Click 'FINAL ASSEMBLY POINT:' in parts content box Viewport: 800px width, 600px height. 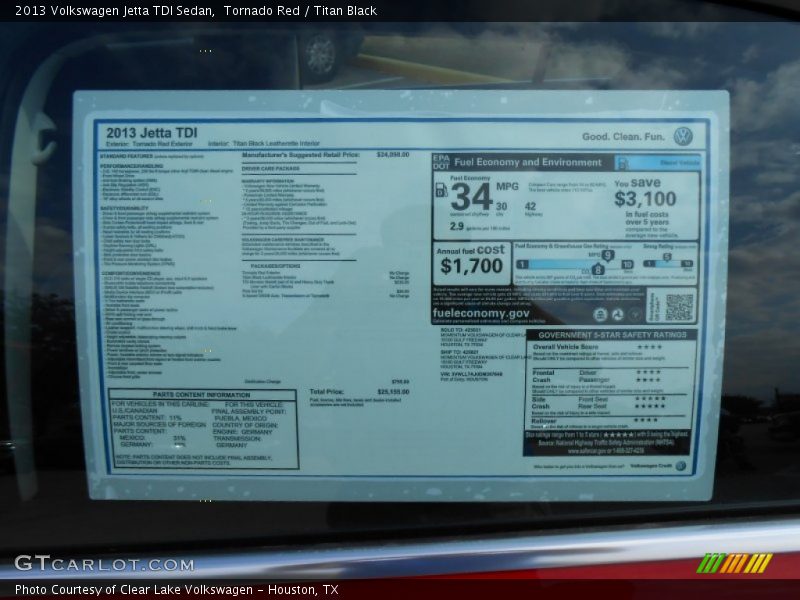pos(248,412)
